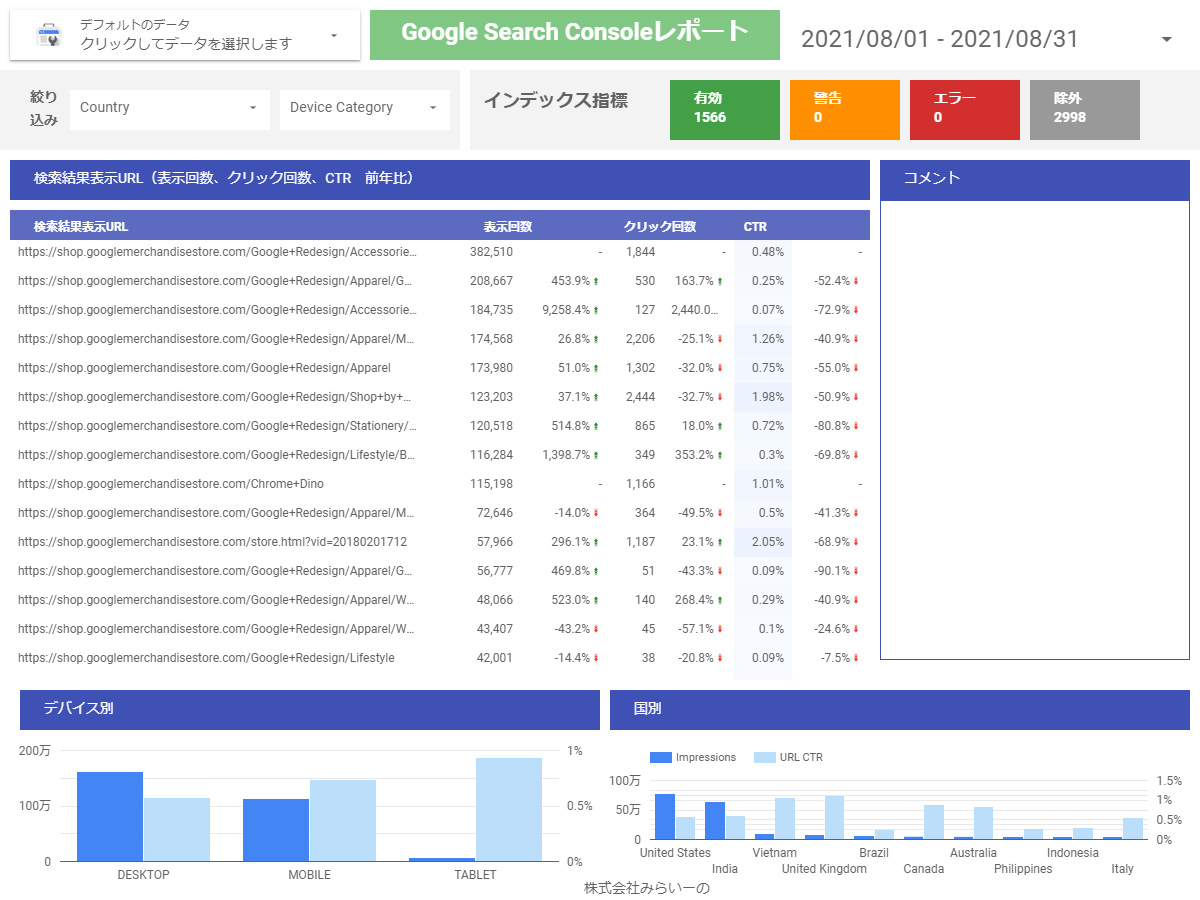Sort by CTR column header

pyautogui.click(x=755, y=226)
